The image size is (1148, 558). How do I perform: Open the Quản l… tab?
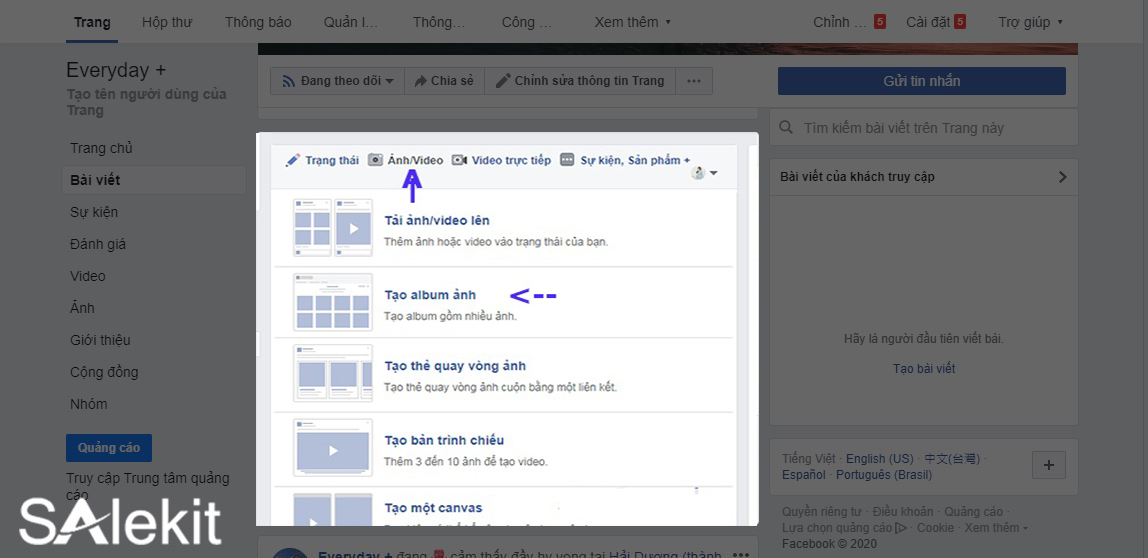pyautogui.click(x=351, y=22)
